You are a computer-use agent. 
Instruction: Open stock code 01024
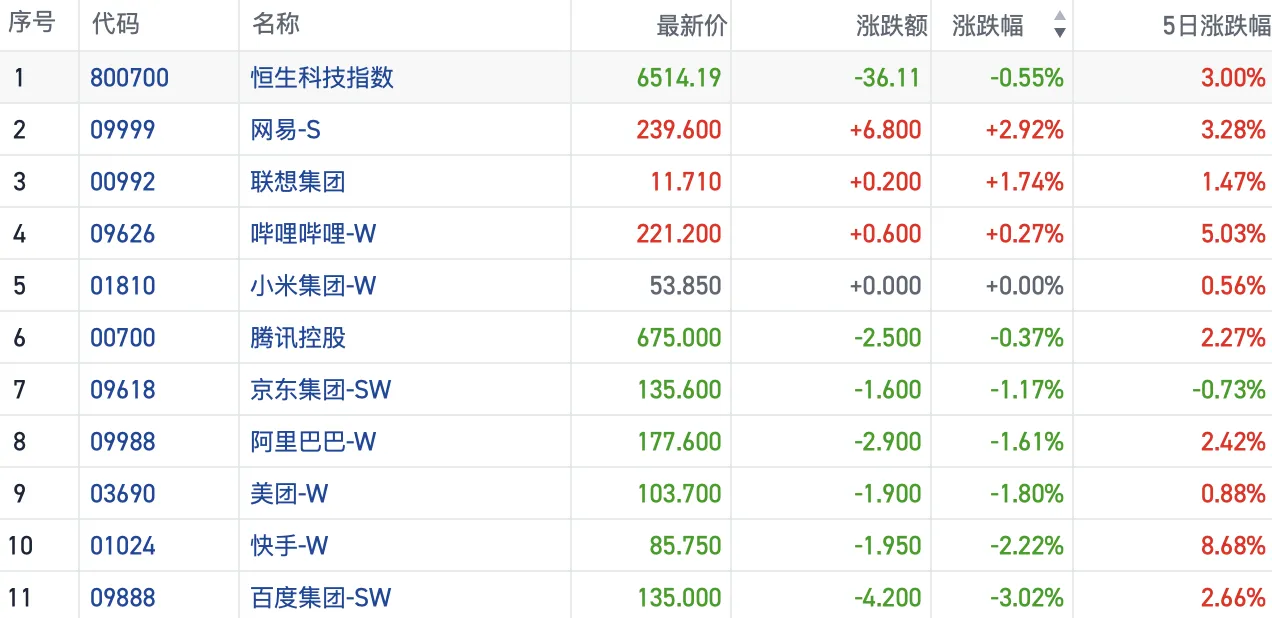123,546
